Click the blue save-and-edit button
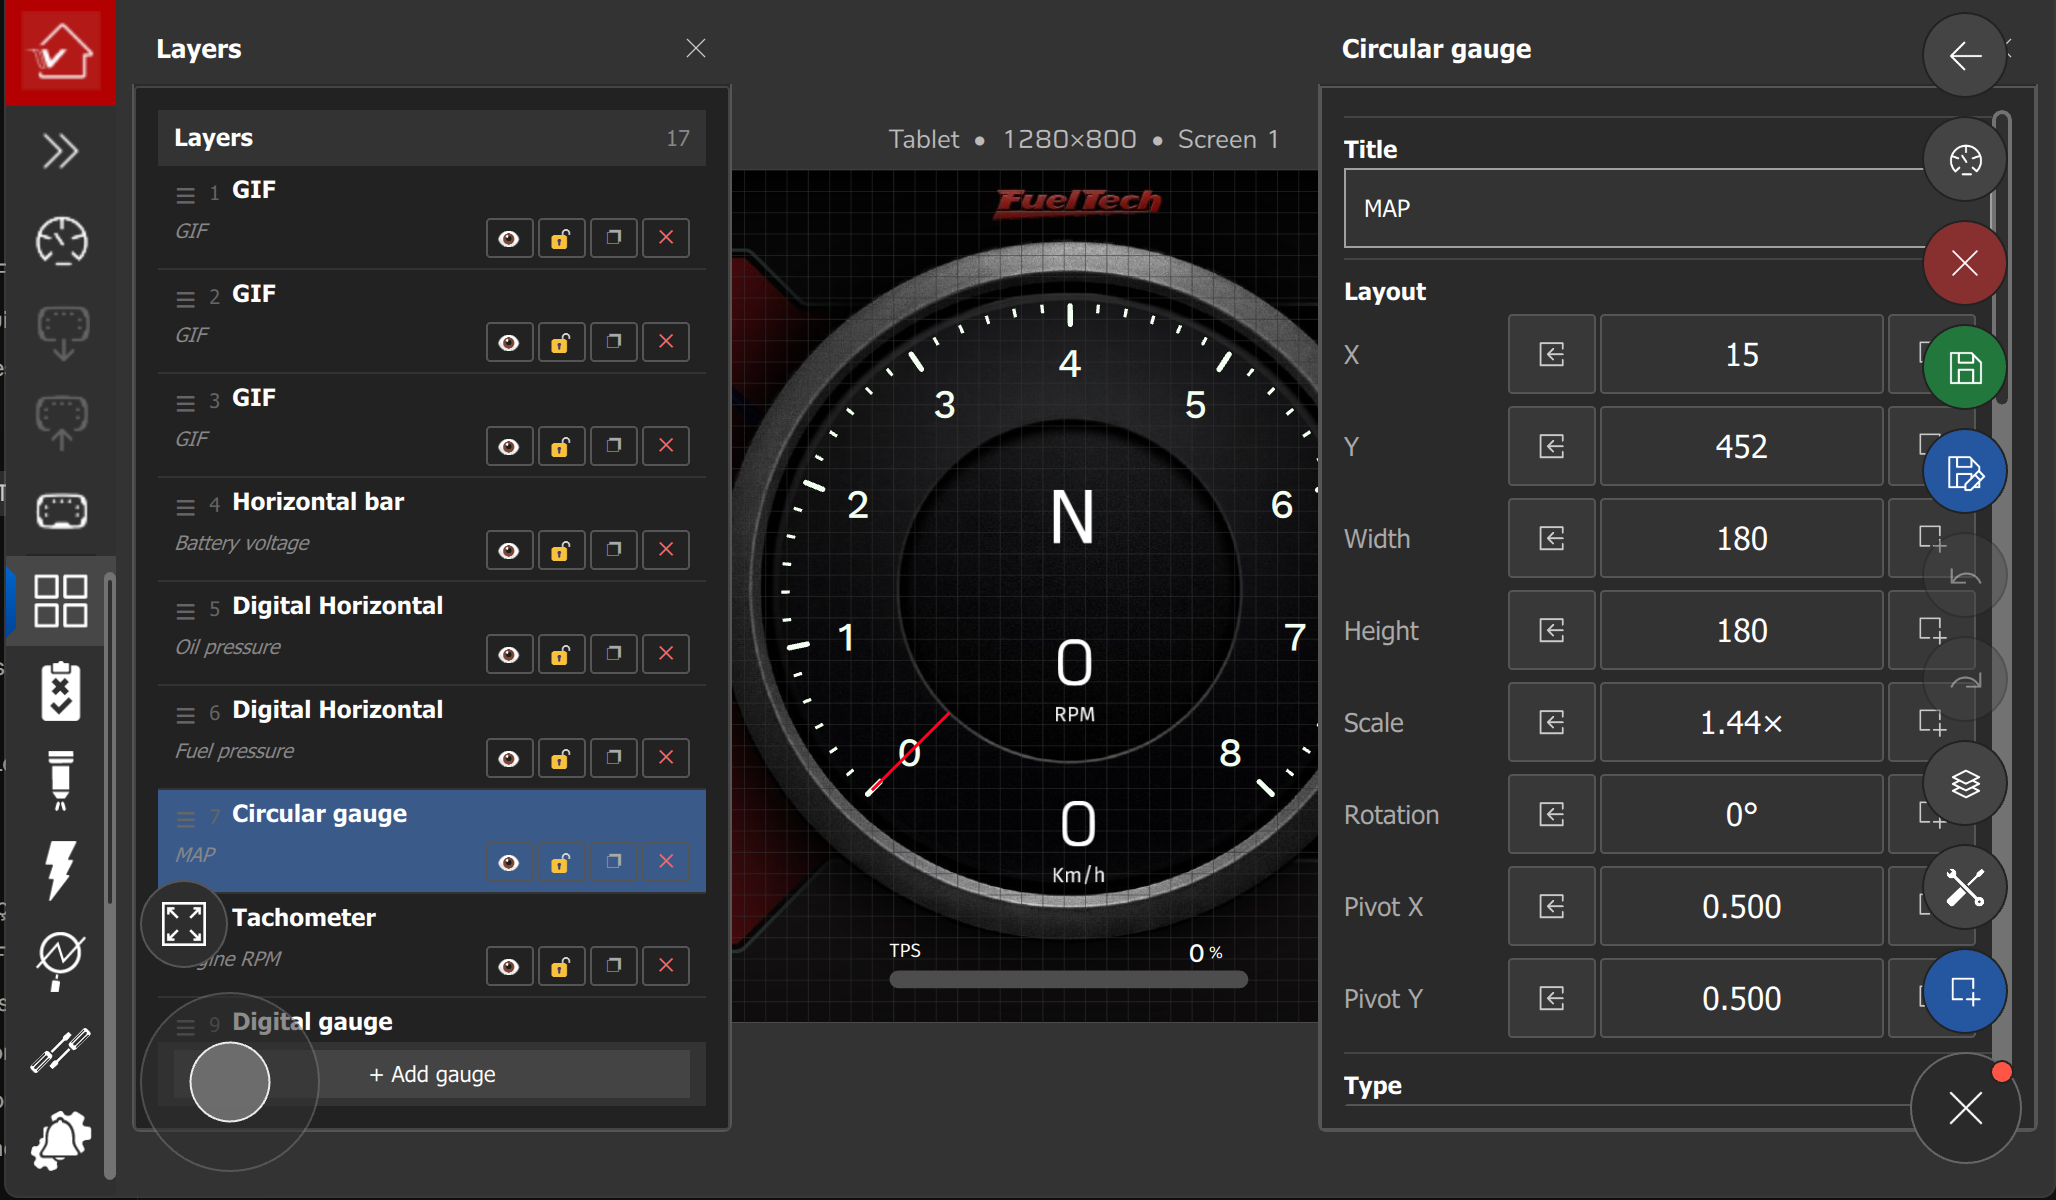2056x1200 pixels. click(x=1965, y=472)
